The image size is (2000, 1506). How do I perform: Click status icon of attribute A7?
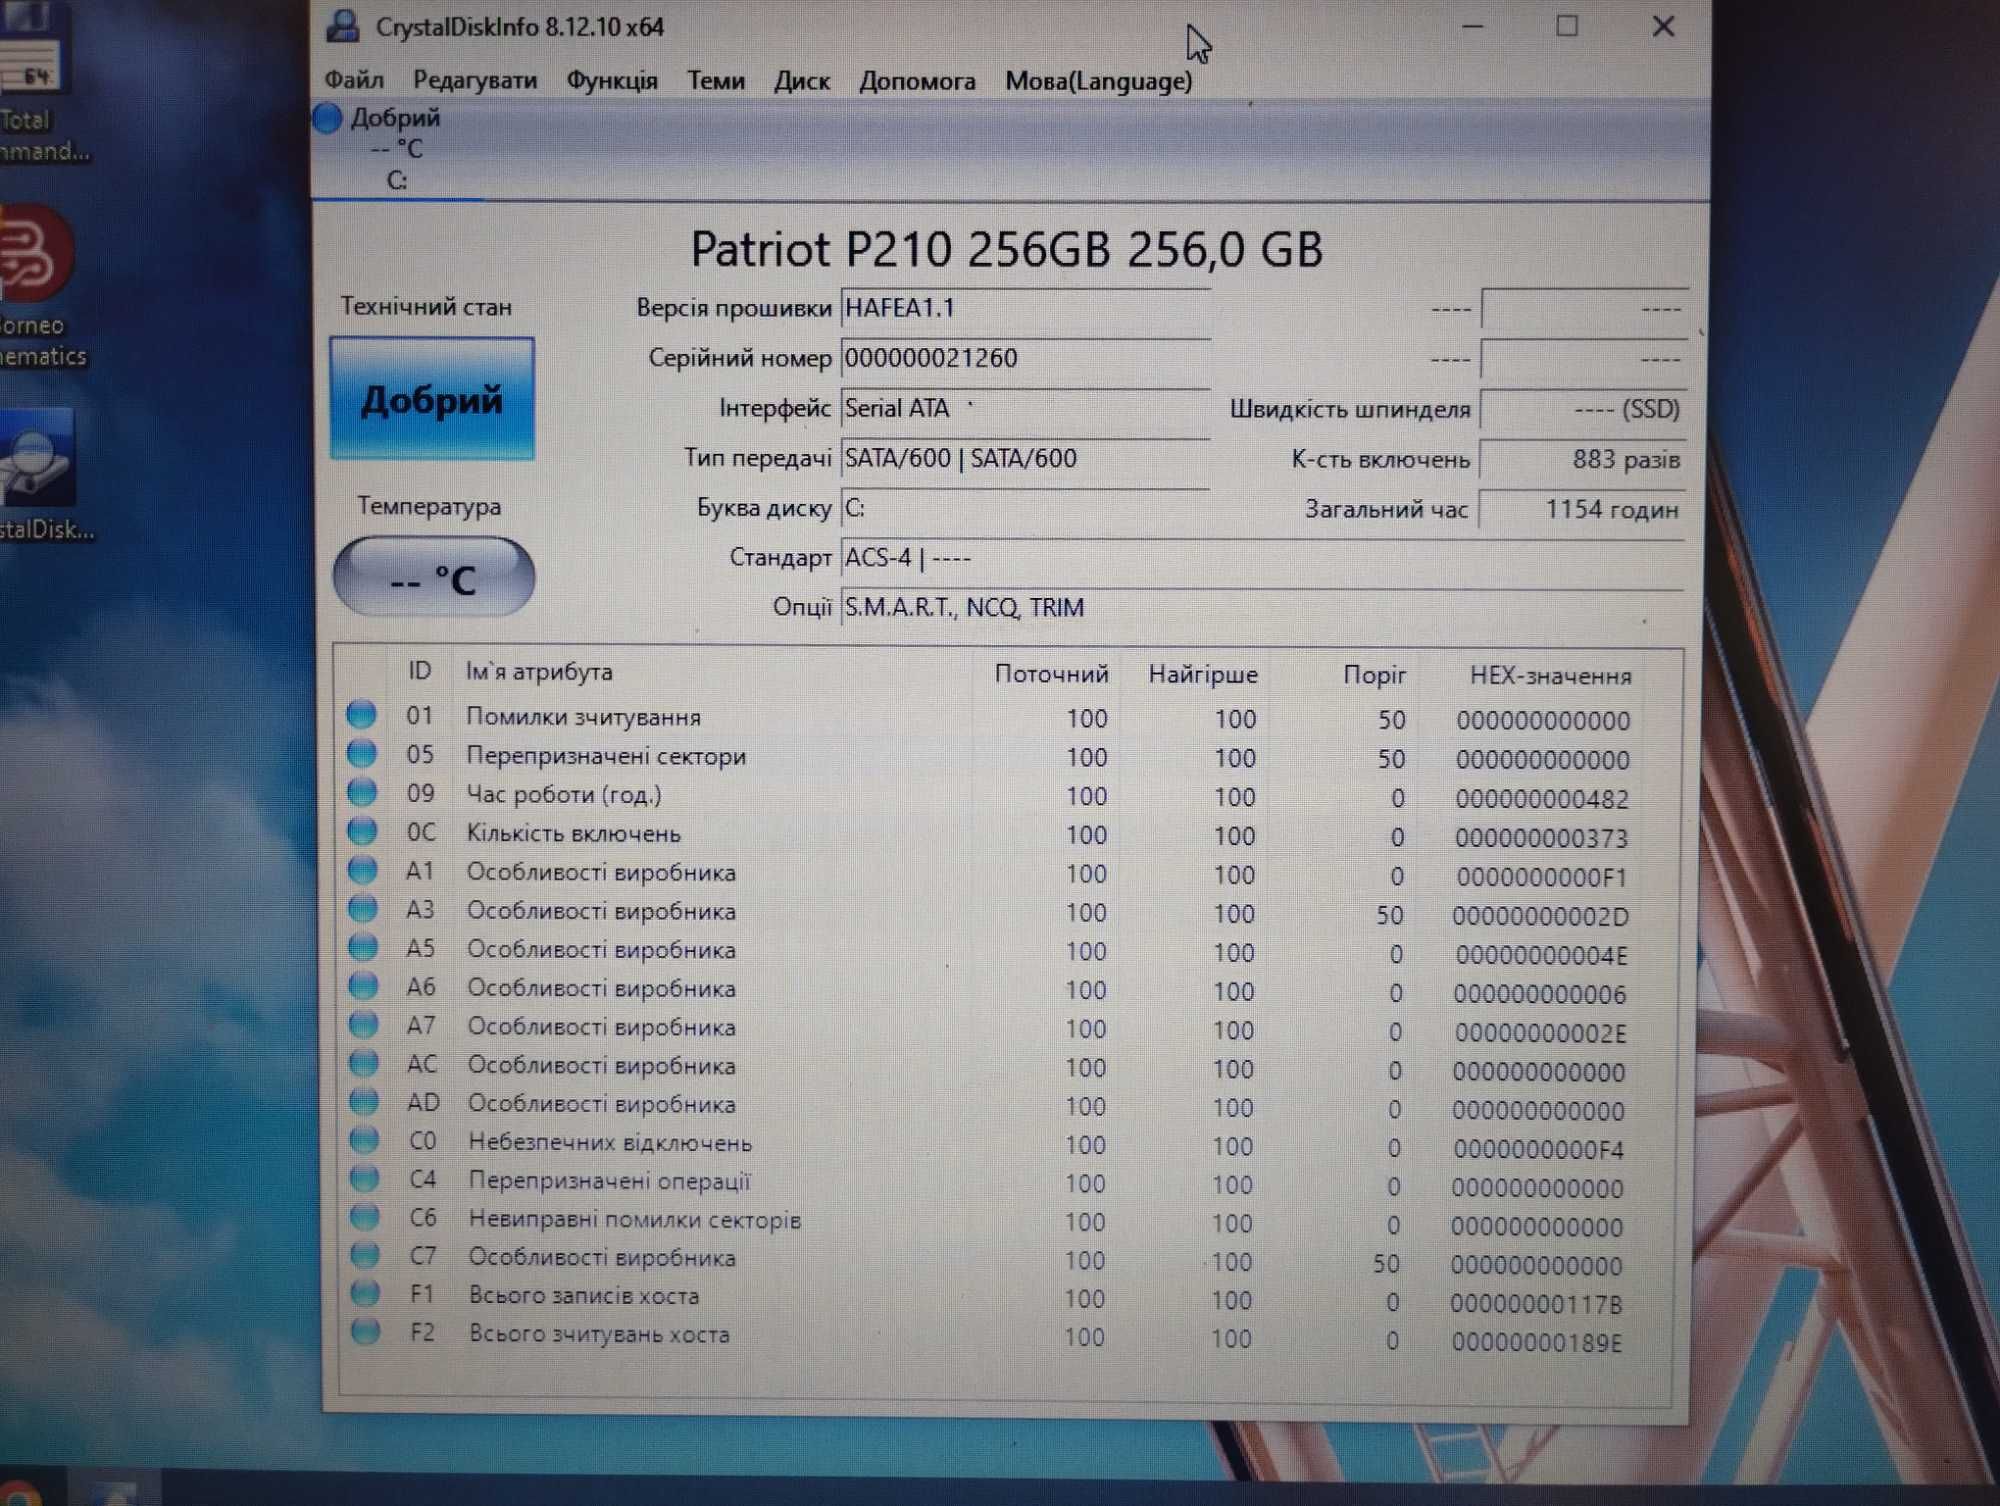pyautogui.click(x=363, y=1025)
